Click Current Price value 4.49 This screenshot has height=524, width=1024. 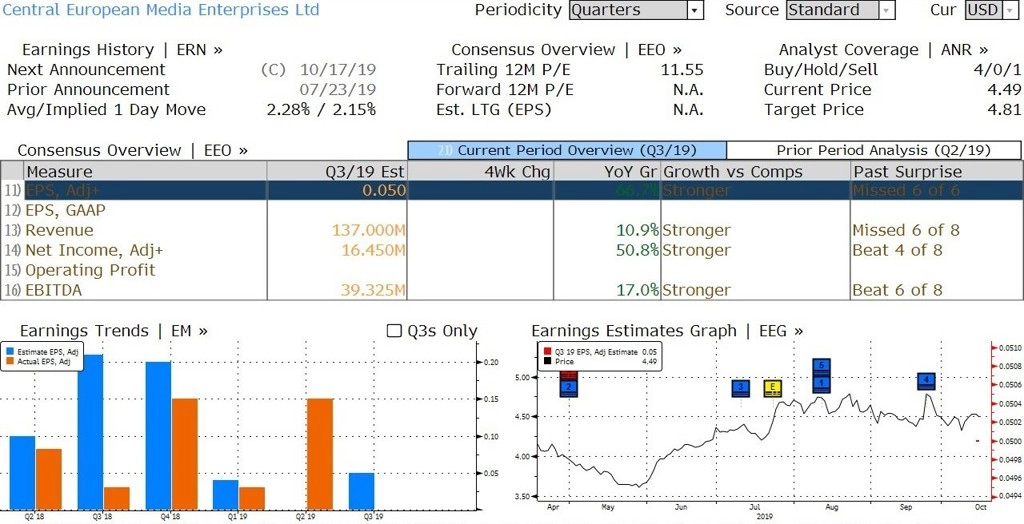1003,90
